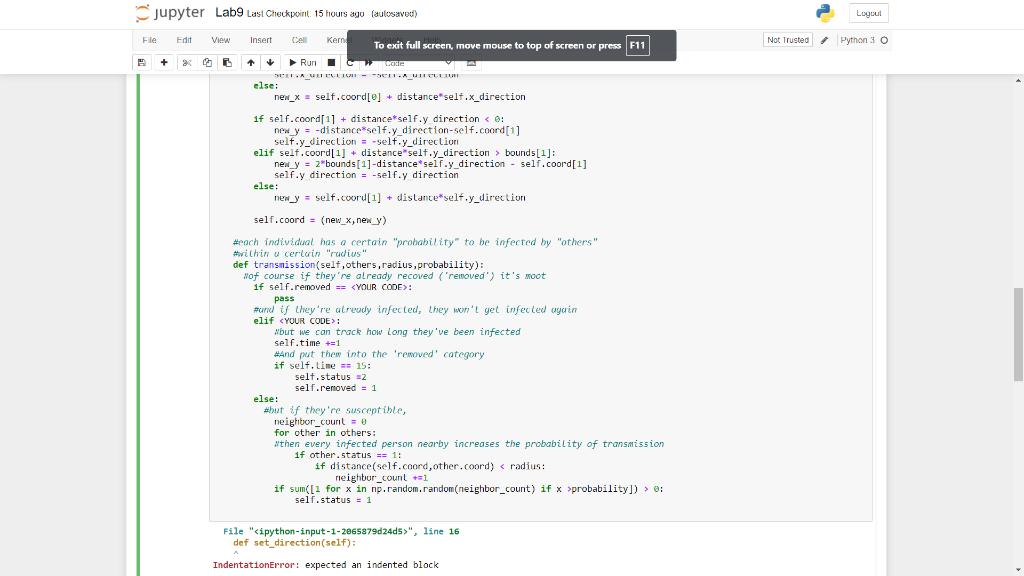Restart kernel and run all cells
The width and height of the screenshot is (1024, 576).
[x=366, y=62]
